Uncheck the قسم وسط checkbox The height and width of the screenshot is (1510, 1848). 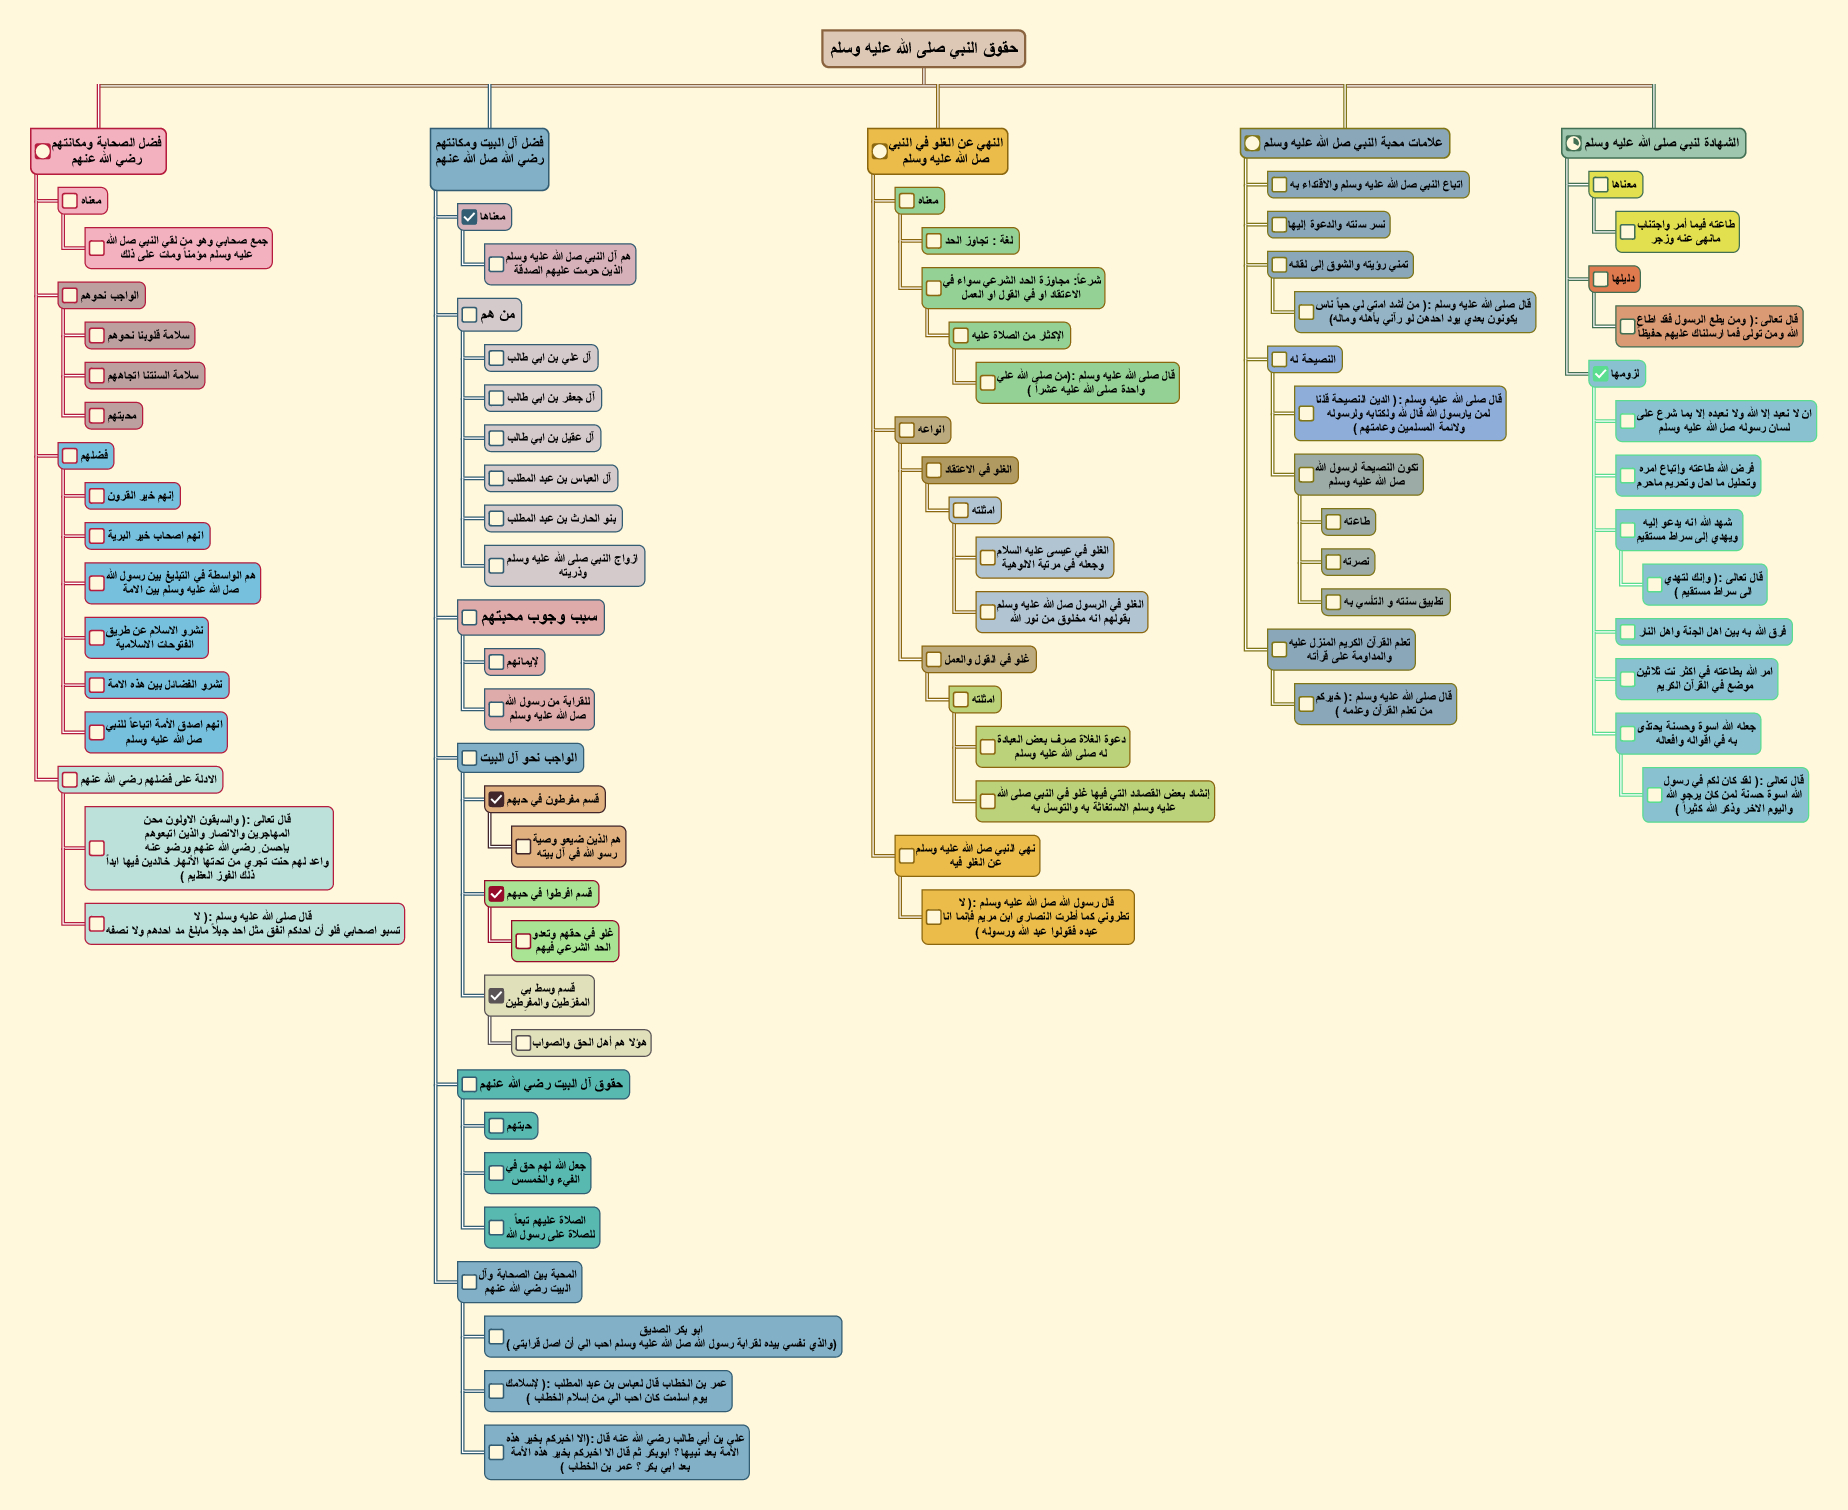coord(496,996)
